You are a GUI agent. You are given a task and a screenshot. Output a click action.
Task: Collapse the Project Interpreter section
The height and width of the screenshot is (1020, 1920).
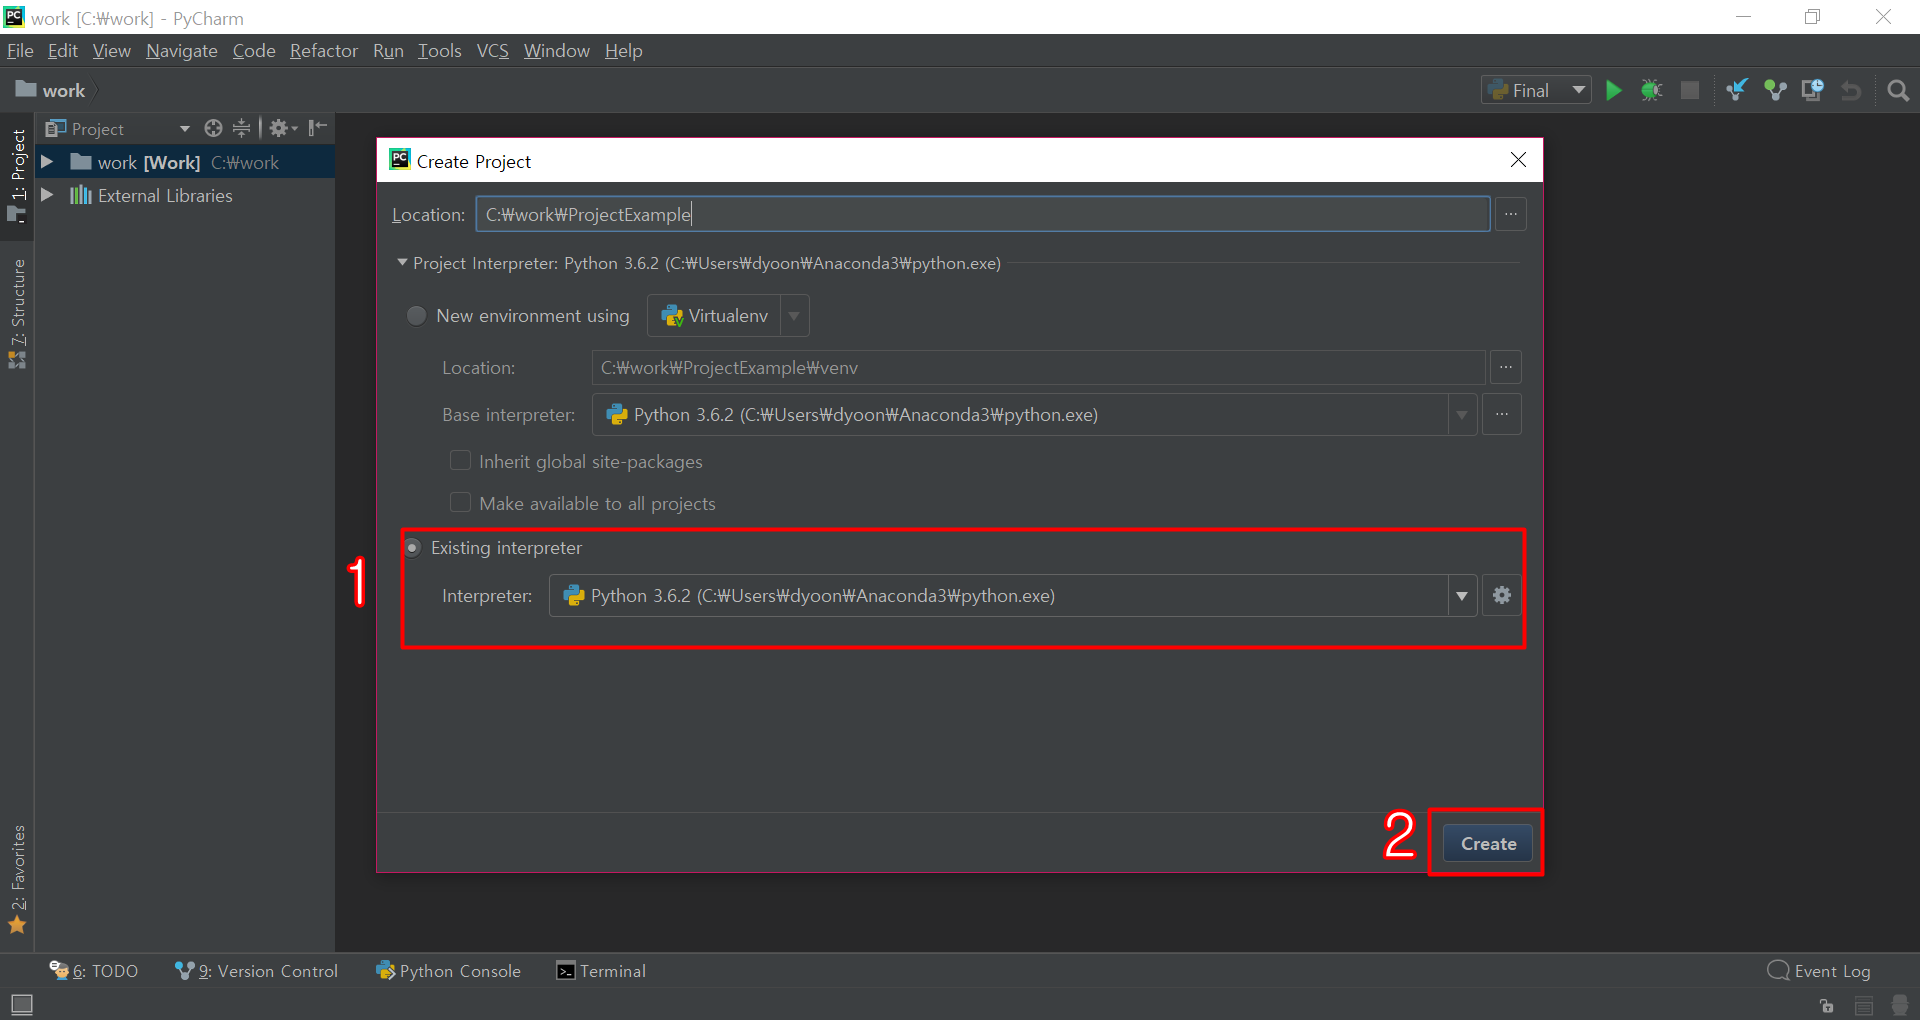(x=402, y=263)
